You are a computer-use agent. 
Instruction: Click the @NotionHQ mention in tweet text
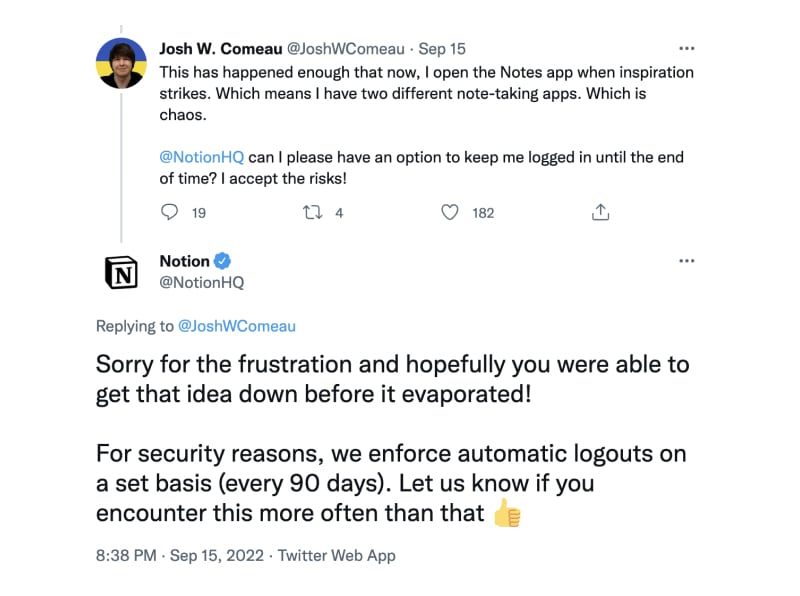point(202,157)
